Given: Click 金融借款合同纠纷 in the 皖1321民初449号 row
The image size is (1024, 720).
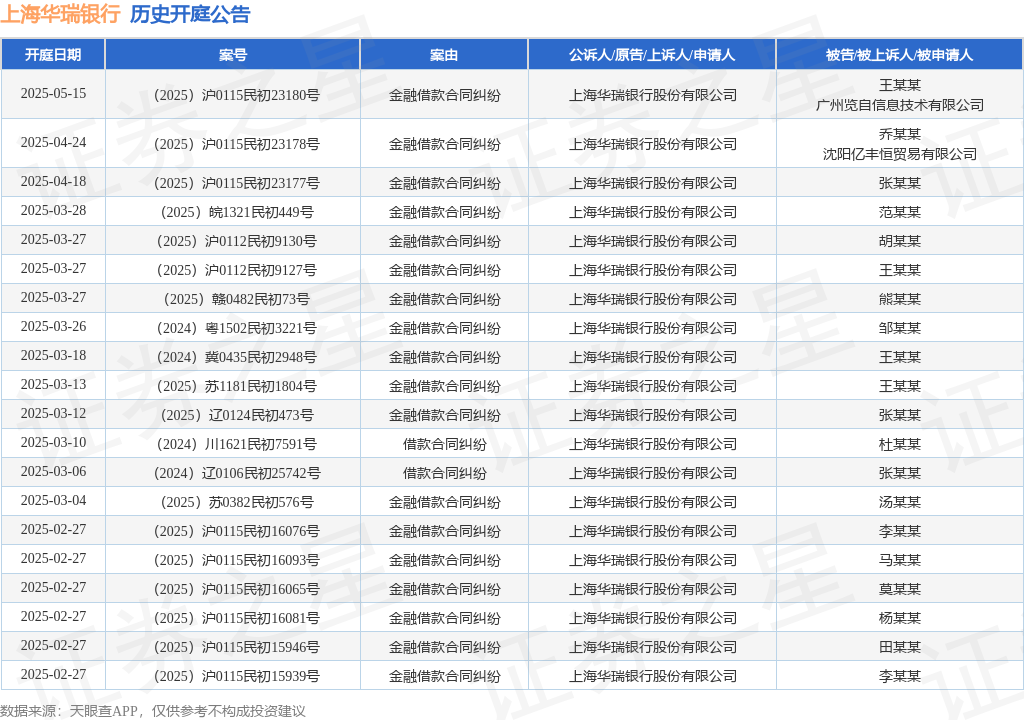Looking at the screenshot, I should [x=444, y=212].
